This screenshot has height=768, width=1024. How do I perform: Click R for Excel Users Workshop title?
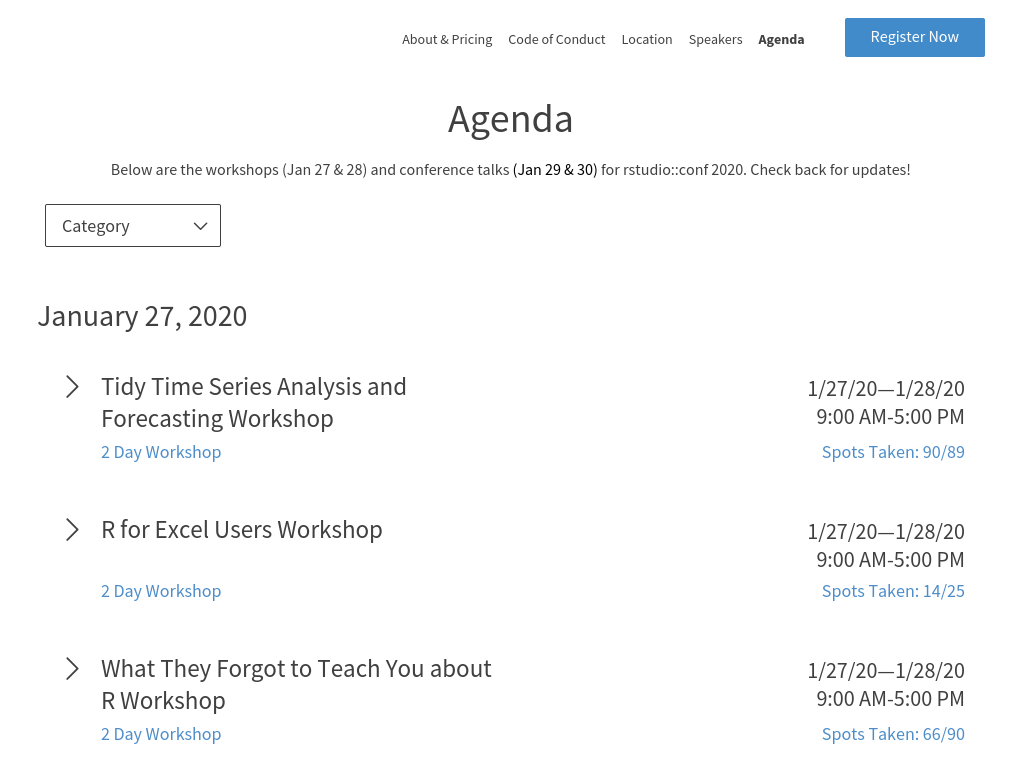click(242, 530)
